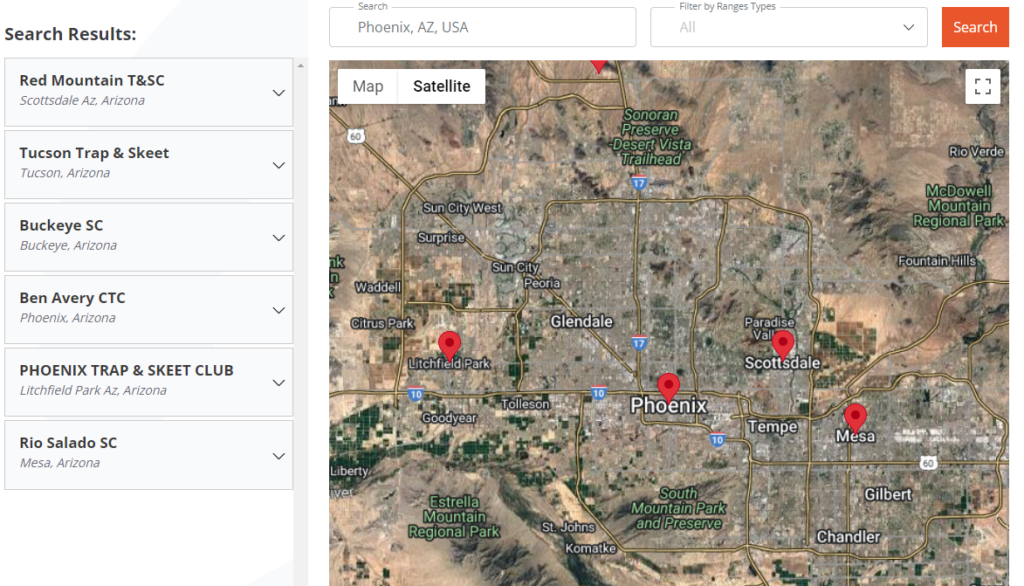
Task: Click the Chandler label on the map
Action: [848, 537]
